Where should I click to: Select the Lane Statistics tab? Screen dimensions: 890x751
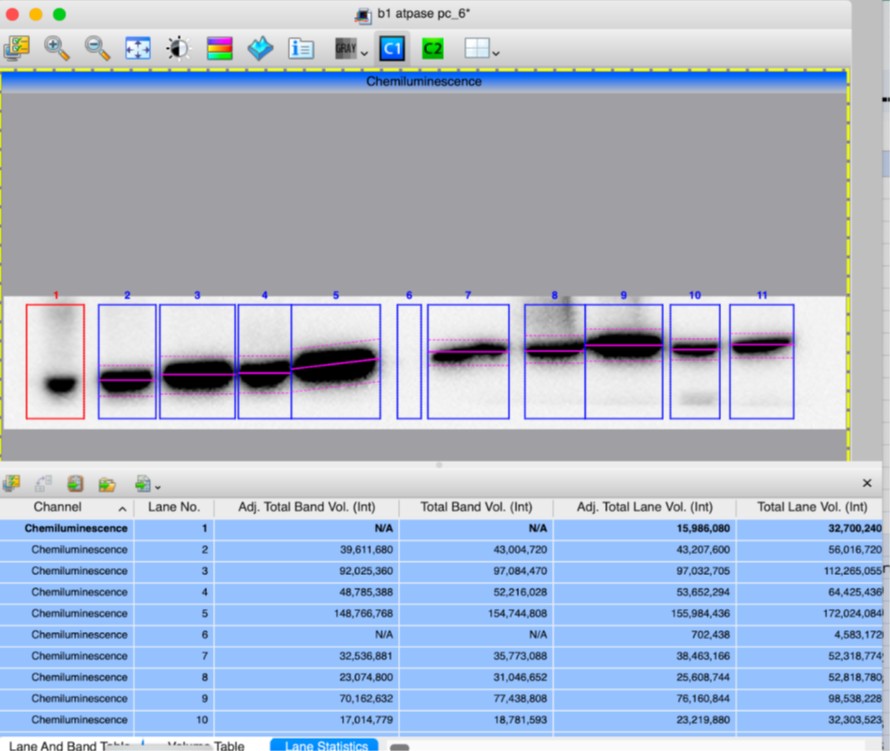[x=324, y=745]
